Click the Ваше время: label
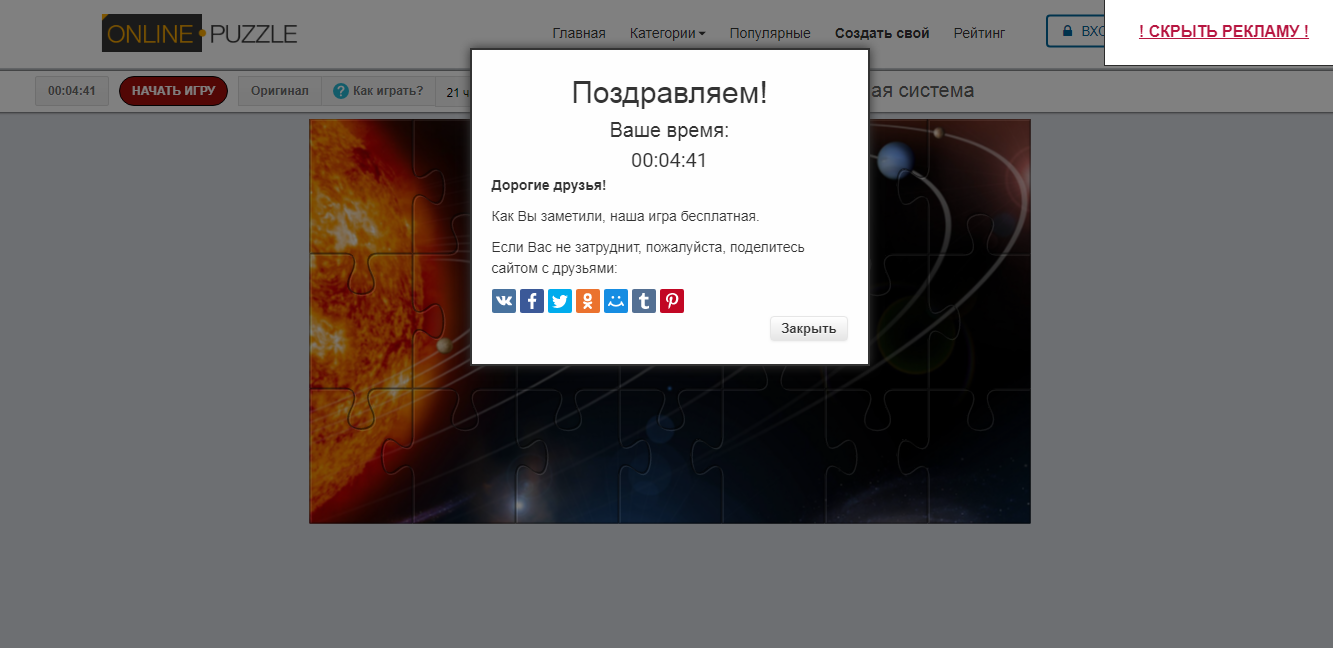1333x648 pixels. 670,131
